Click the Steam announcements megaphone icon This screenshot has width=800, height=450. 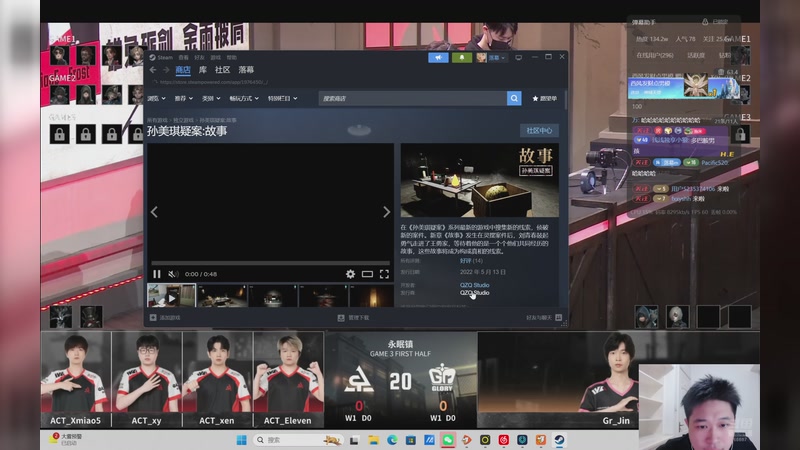pyautogui.click(x=438, y=58)
